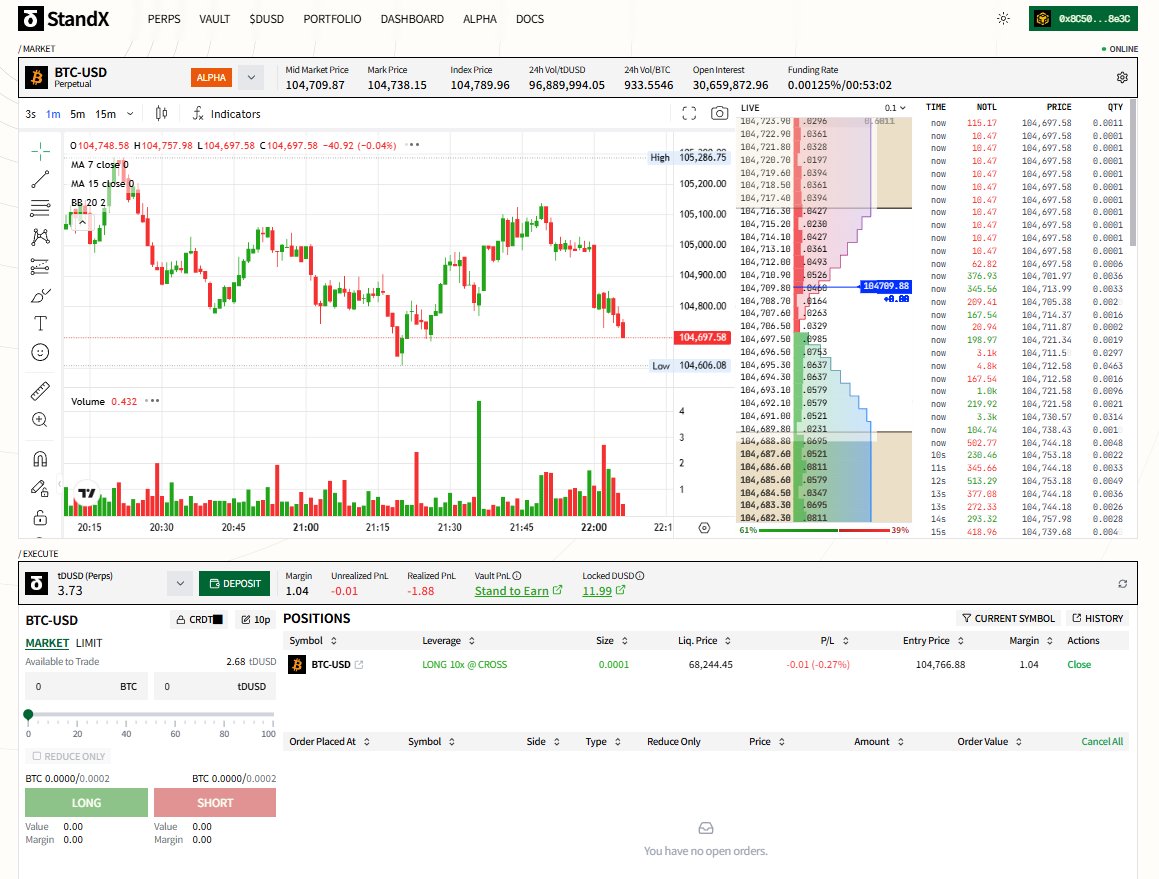Go to the $DUSD page
This screenshot has height=879, width=1159.
pos(266,19)
